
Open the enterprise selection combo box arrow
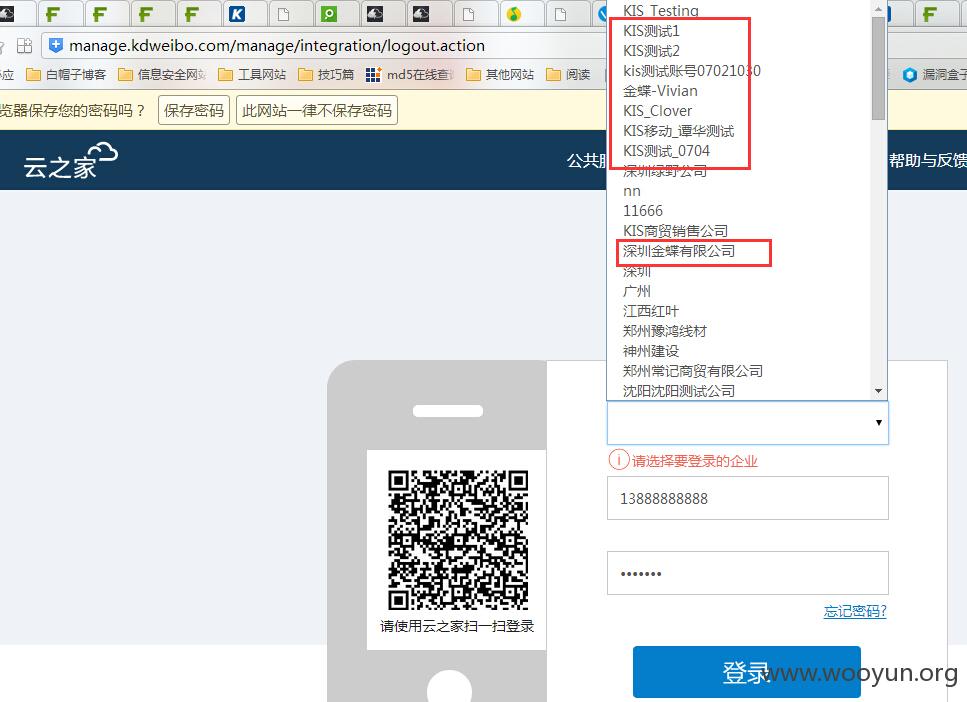[878, 423]
